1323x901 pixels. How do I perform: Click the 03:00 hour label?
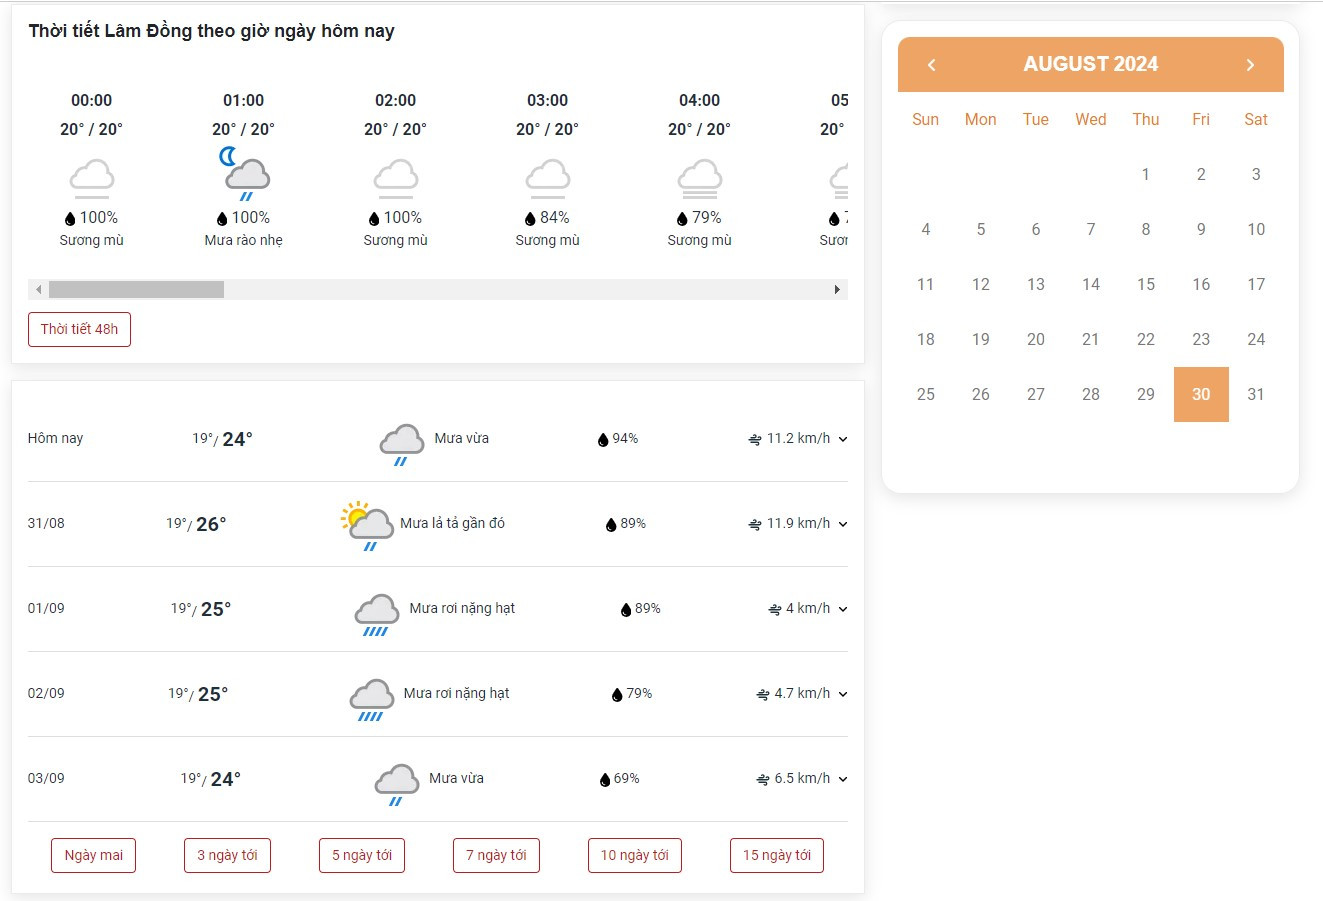click(548, 100)
